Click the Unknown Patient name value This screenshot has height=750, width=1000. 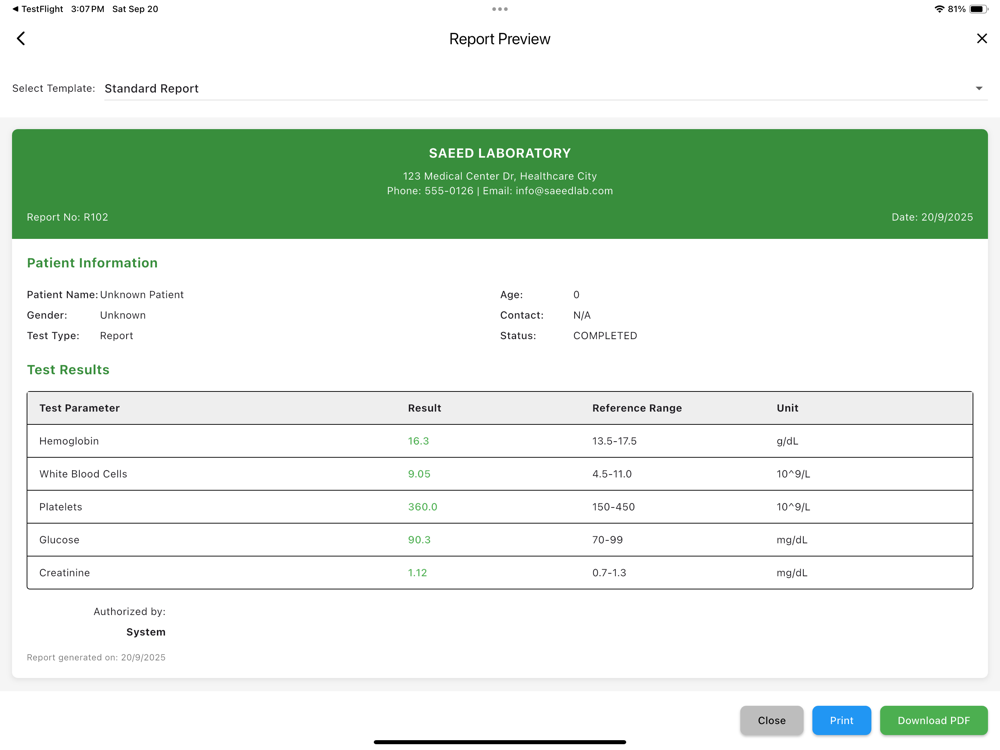point(142,295)
